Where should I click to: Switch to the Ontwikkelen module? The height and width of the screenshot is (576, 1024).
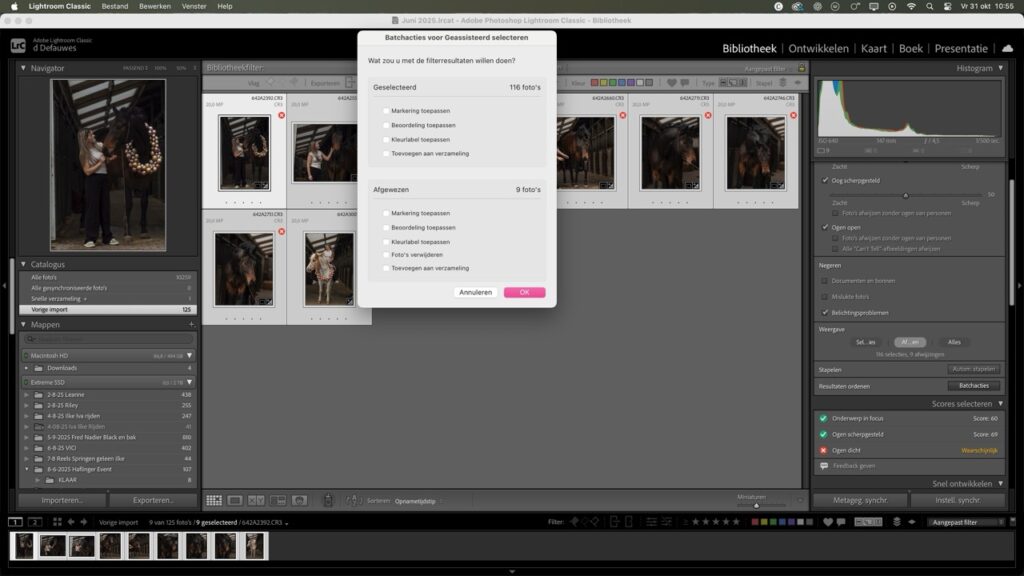tap(818, 48)
